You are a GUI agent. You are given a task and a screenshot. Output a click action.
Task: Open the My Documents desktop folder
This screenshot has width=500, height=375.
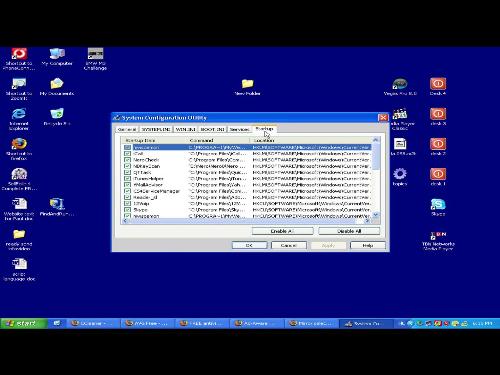[57, 87]
